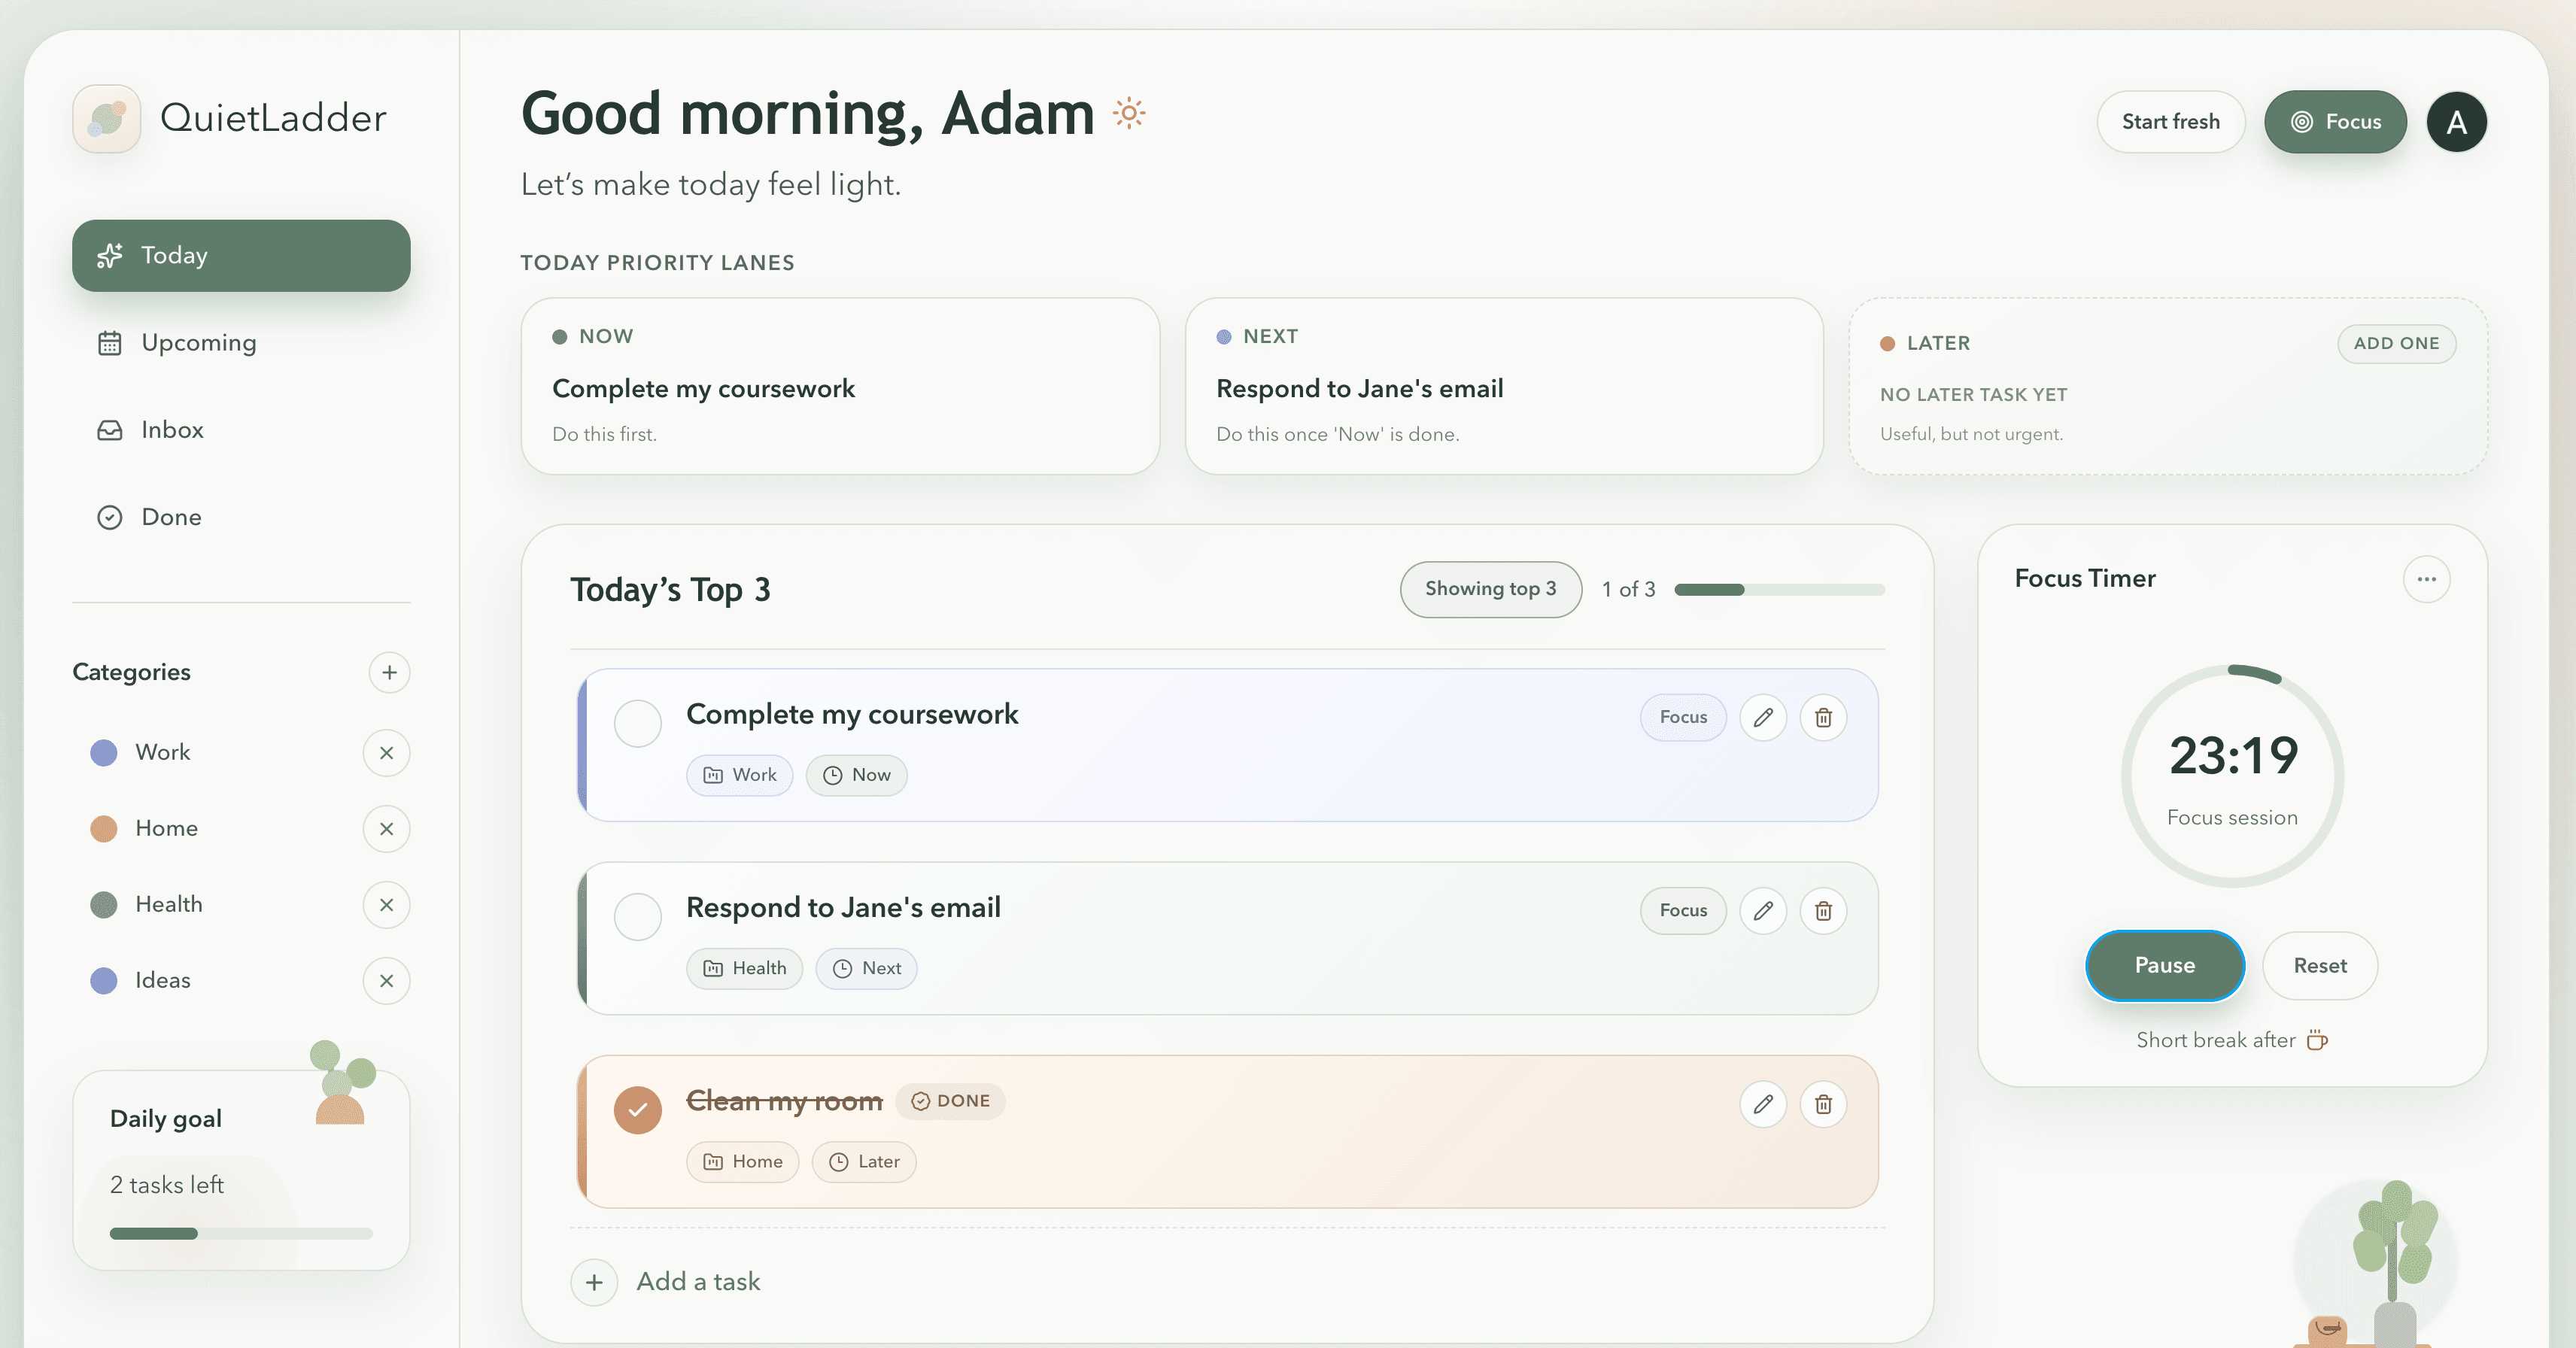Click the plus icon next to Add a task
The image size is (2576, 1348).
pyautogui.click(x=594, y=1281)
